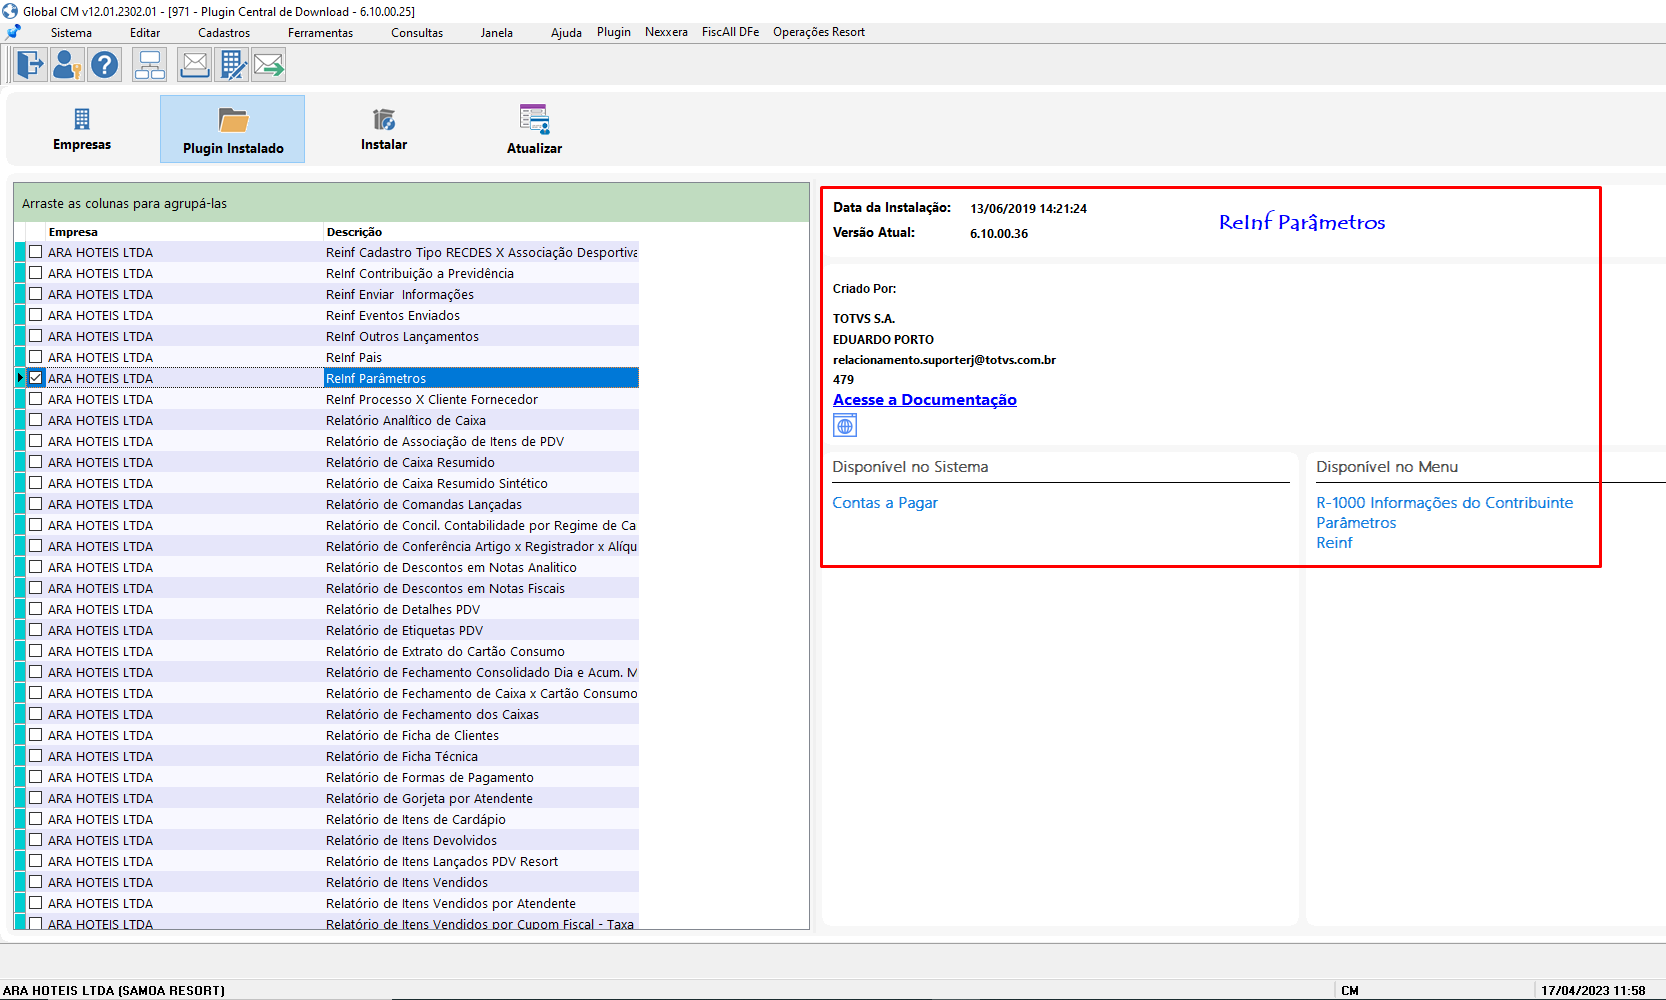The height and width of the screenshot is (1000, 1666).
Task: Open the Ferramentas menu
Action: click(320, 33)
